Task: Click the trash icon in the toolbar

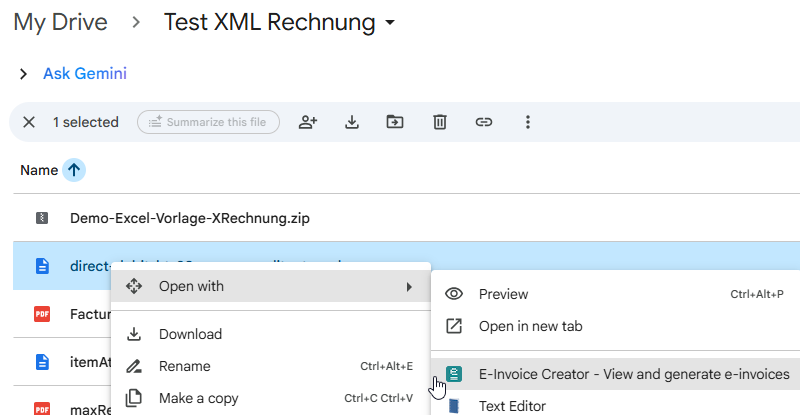Action: click(x=439, y=122)
